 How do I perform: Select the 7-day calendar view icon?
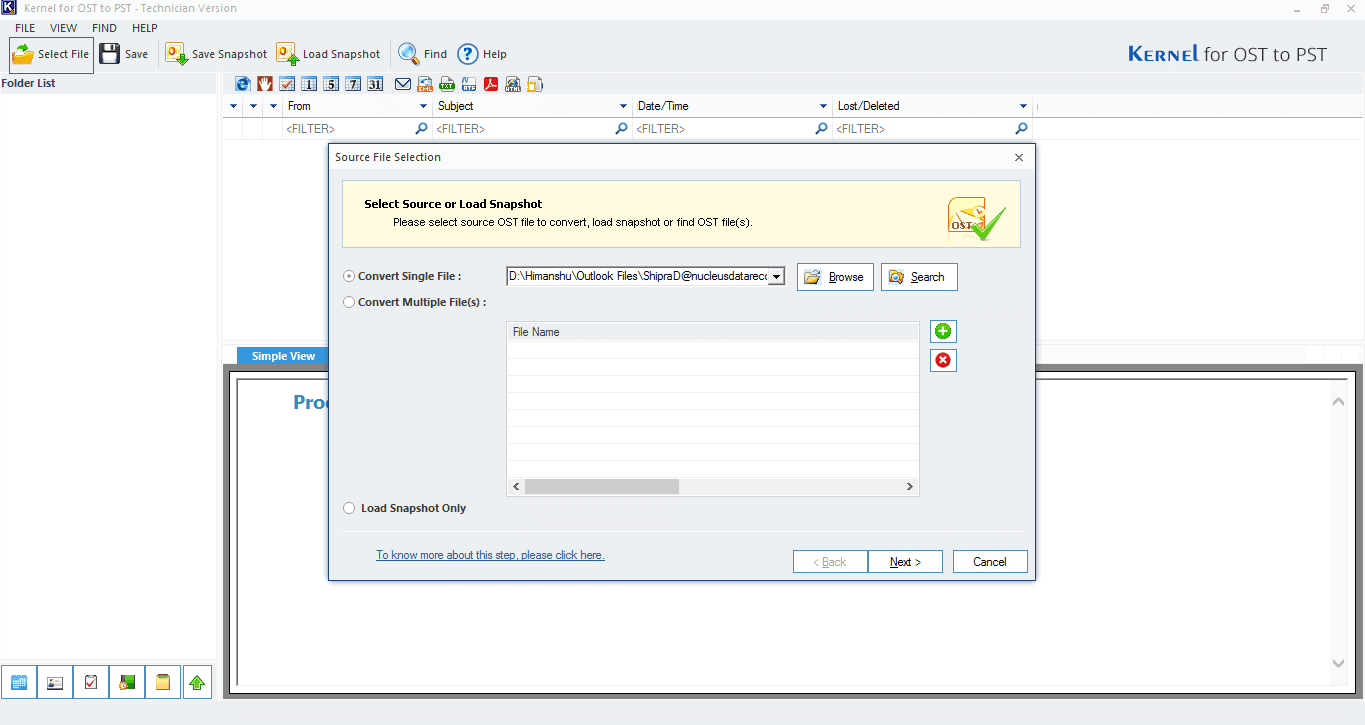(x=353, y=84)
